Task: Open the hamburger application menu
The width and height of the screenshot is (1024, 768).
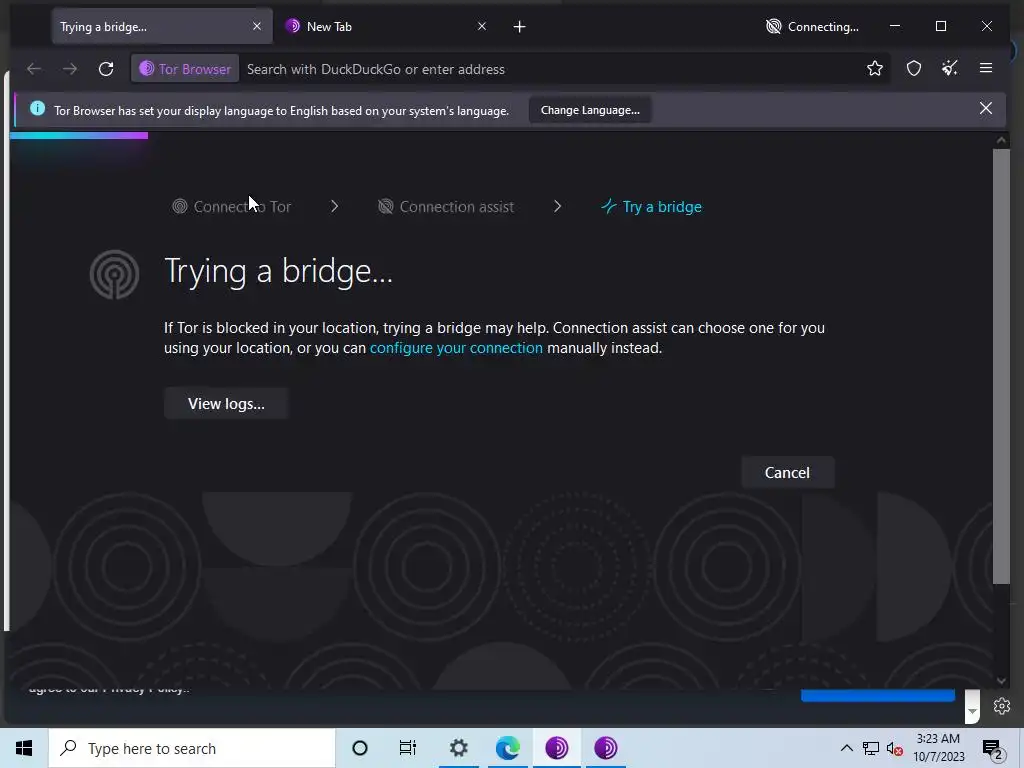Action: [986, 68]
